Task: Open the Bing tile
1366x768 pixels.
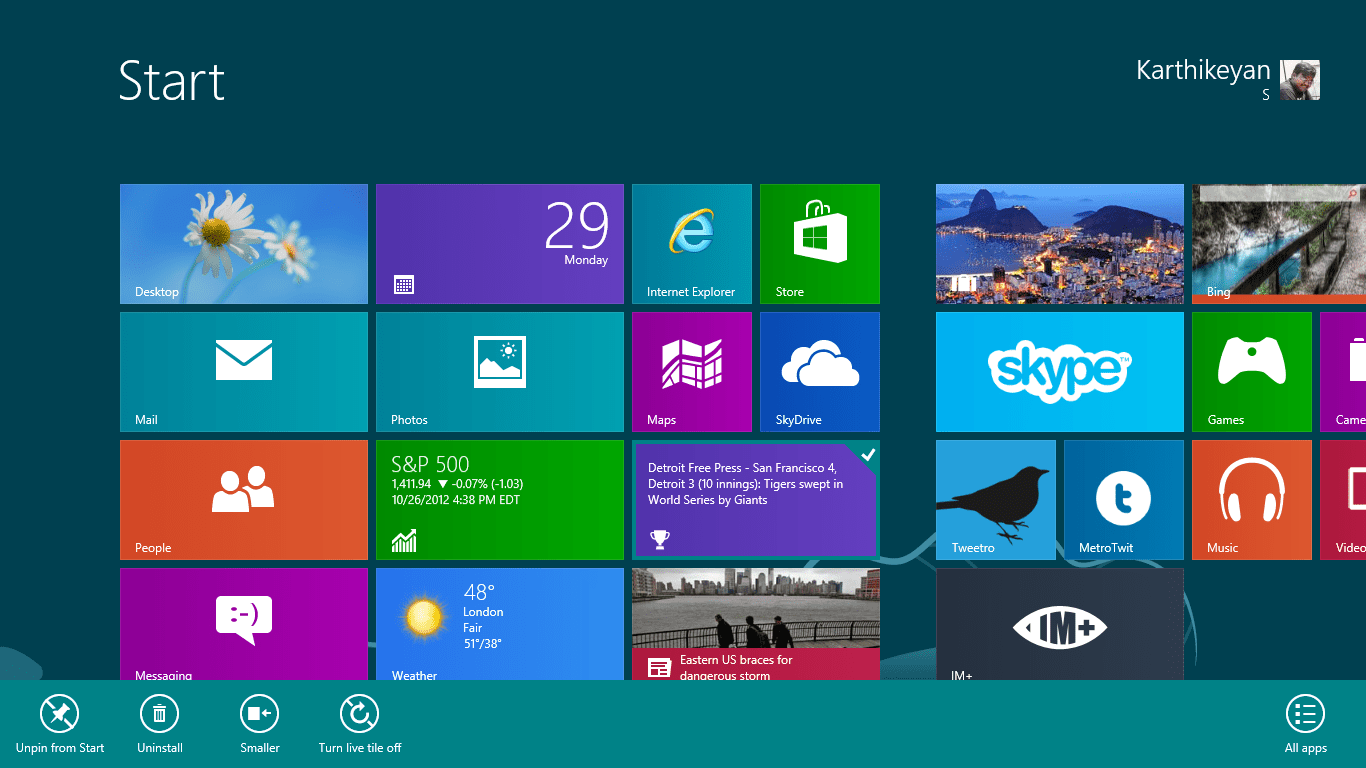Action: click(1279, 244)
